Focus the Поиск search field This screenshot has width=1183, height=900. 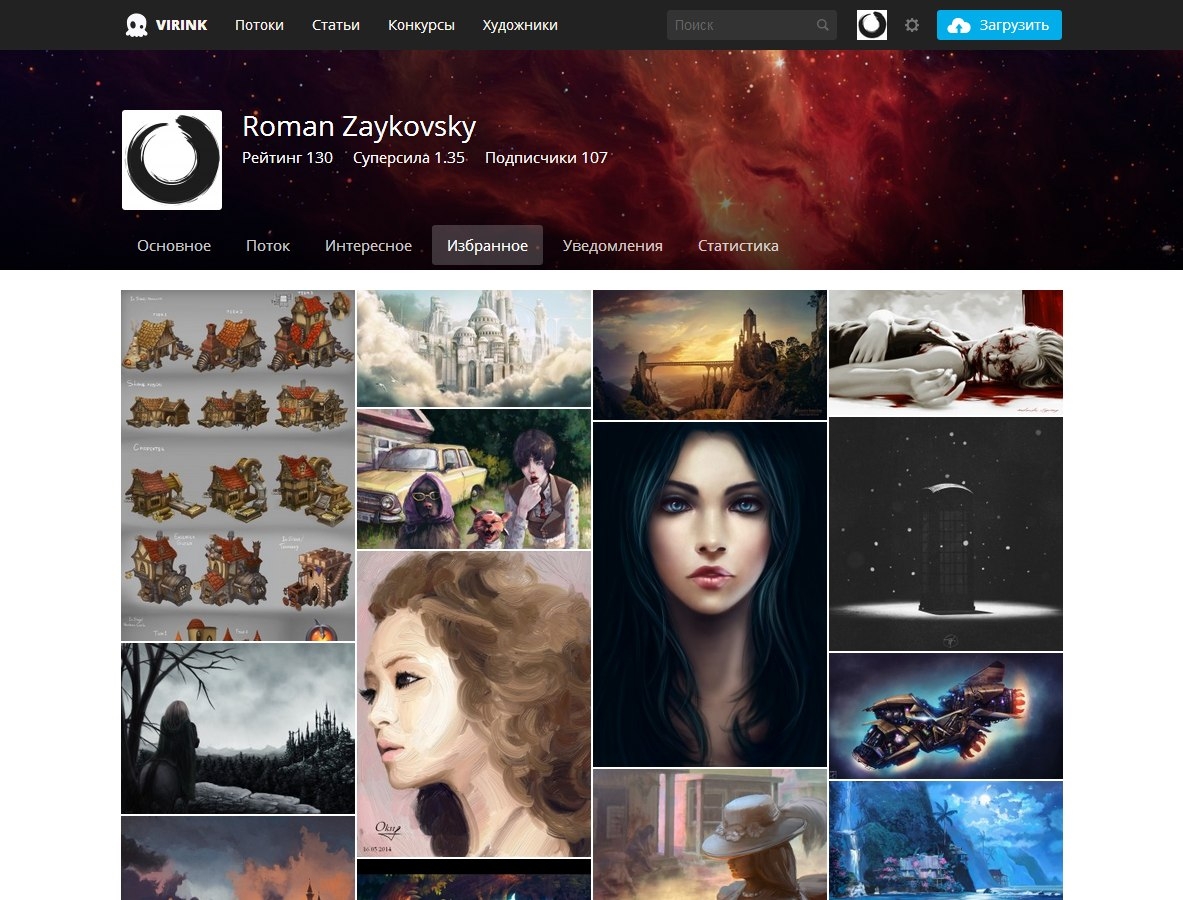[x=751, y=25]
